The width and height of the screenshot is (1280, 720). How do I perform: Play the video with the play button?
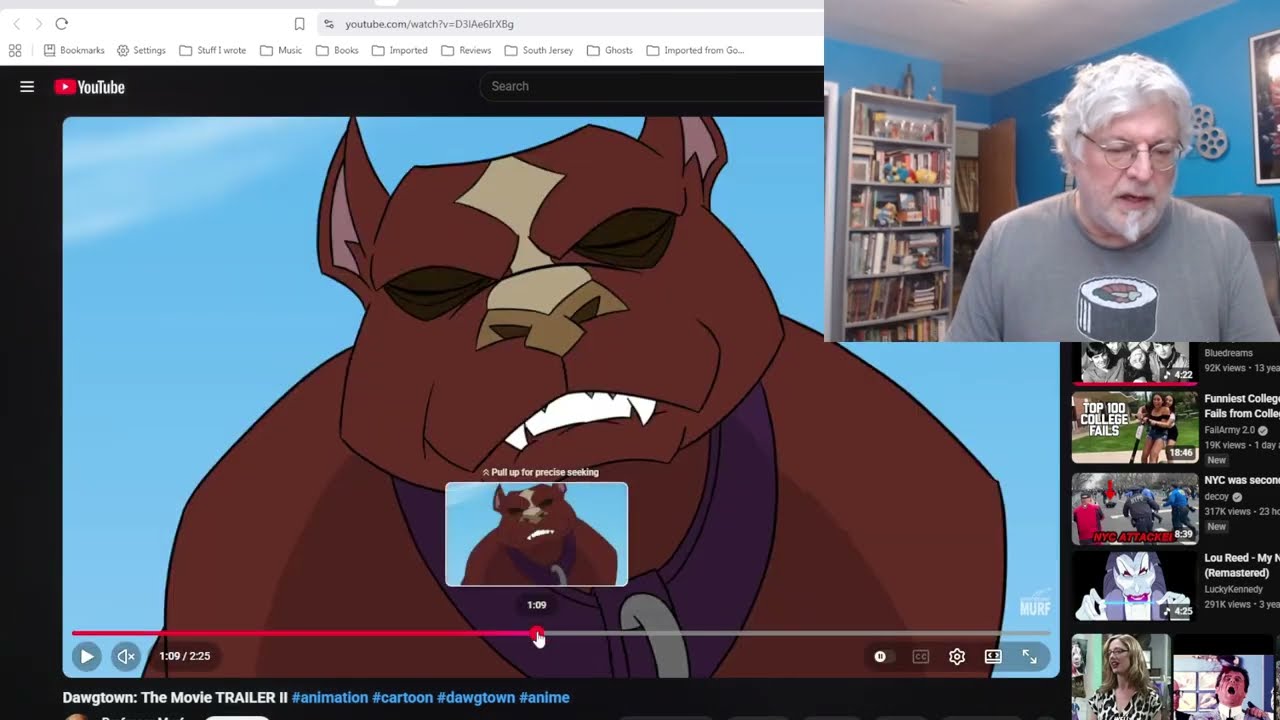tap(86, 657)
